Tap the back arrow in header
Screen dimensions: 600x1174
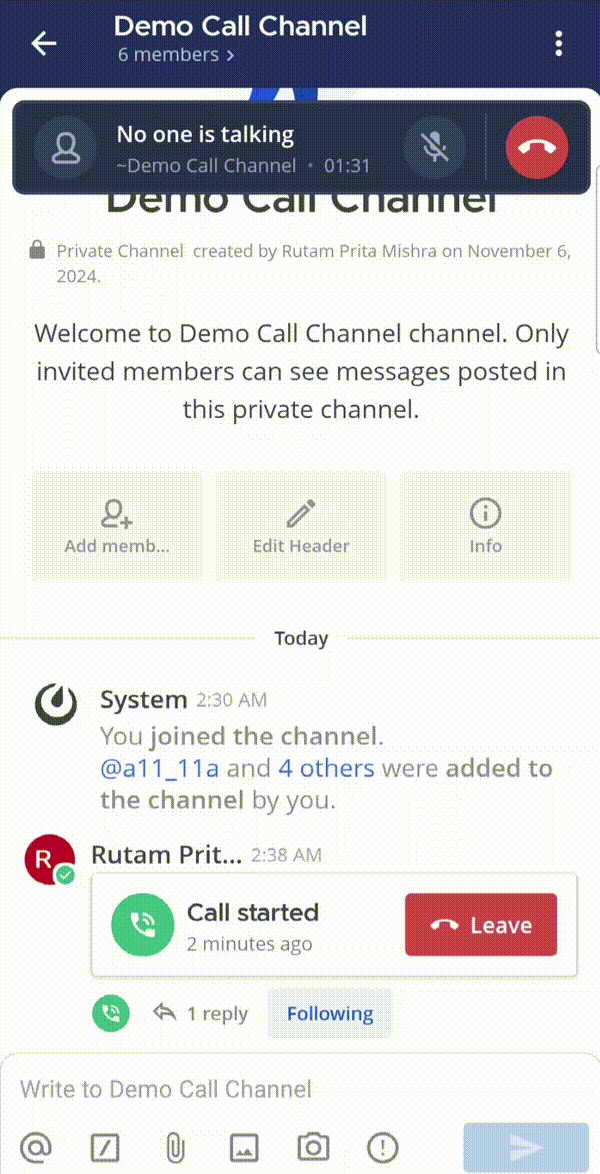(44, 43)
